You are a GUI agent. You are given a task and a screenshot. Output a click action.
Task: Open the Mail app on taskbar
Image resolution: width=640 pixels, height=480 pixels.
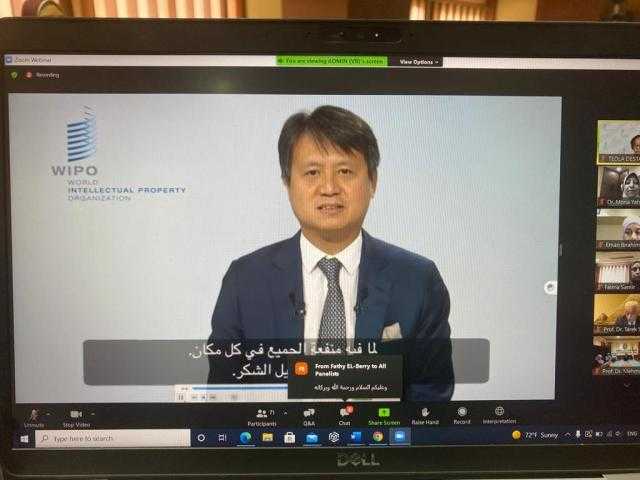[312, 438]
